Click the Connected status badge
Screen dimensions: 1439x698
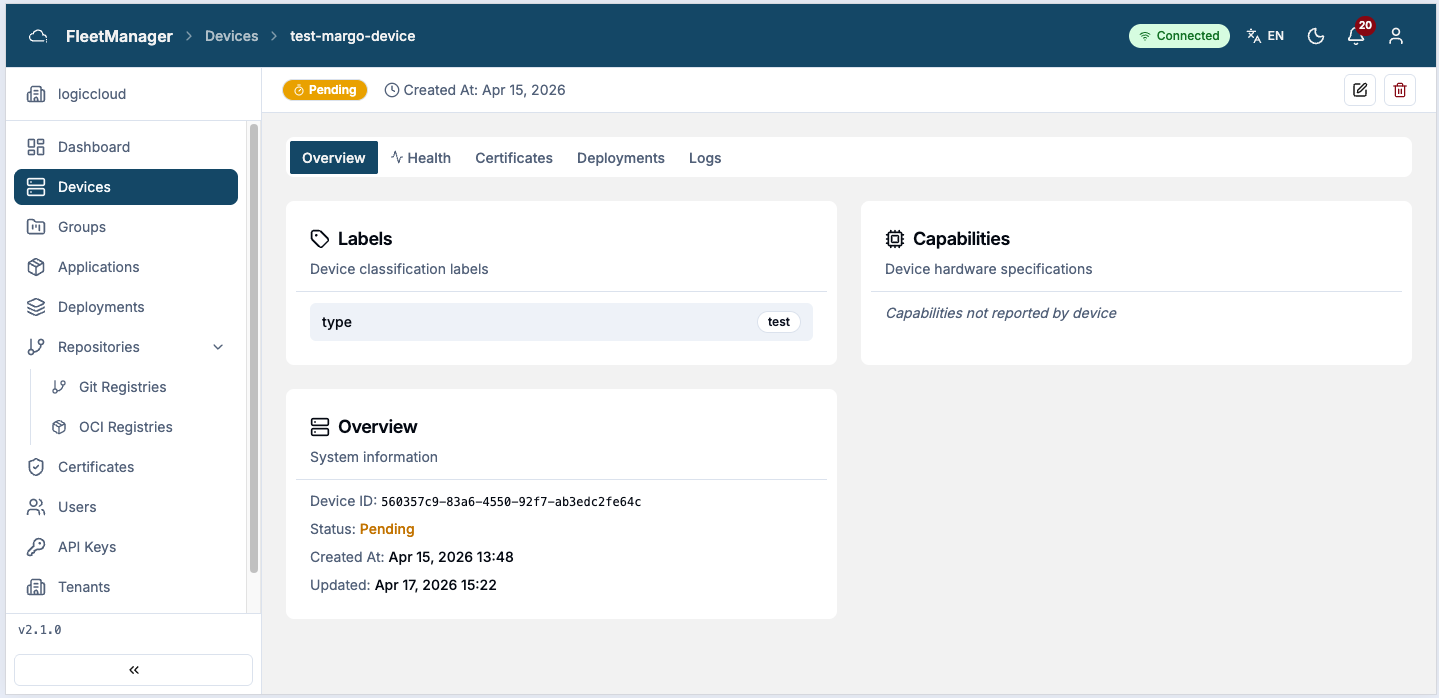[x=1180, y=36]
